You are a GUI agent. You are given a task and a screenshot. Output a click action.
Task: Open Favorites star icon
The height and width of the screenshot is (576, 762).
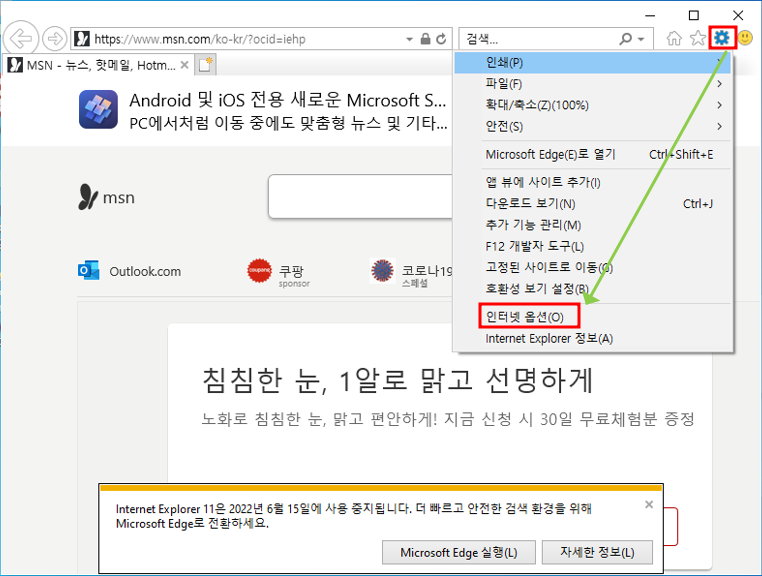[x=698, y=38]
